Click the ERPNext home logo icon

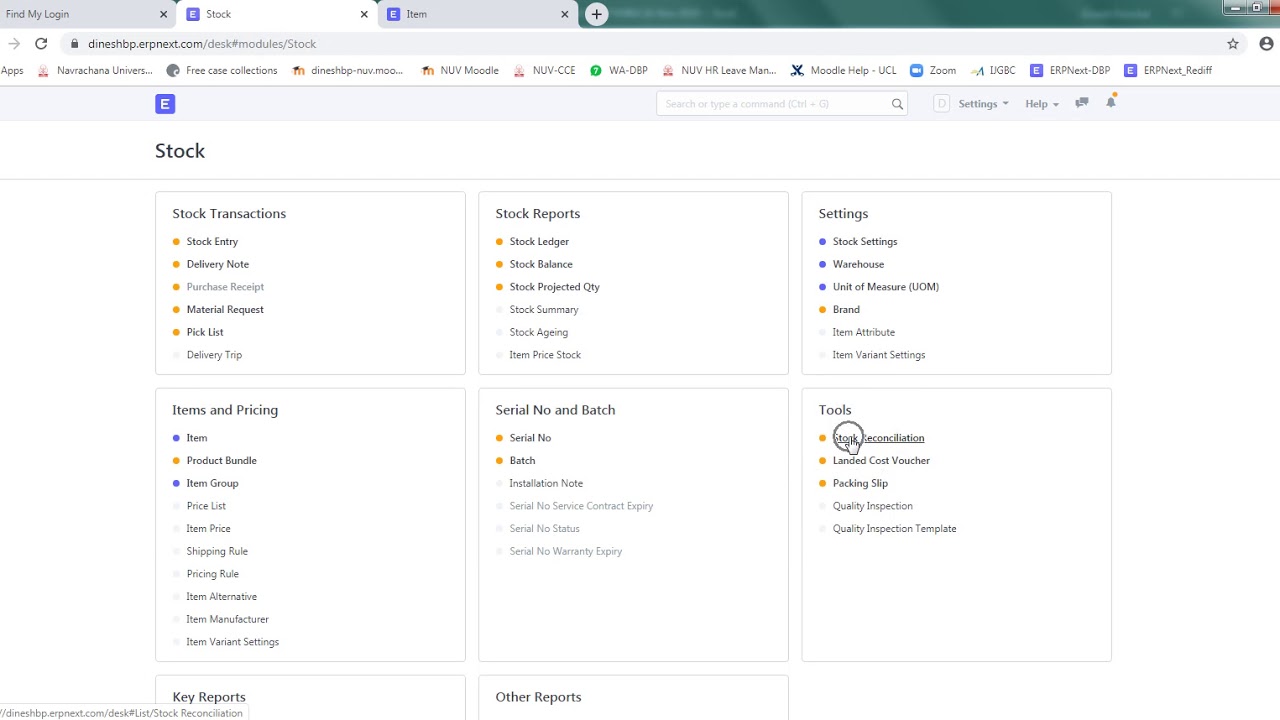[165, 104]
